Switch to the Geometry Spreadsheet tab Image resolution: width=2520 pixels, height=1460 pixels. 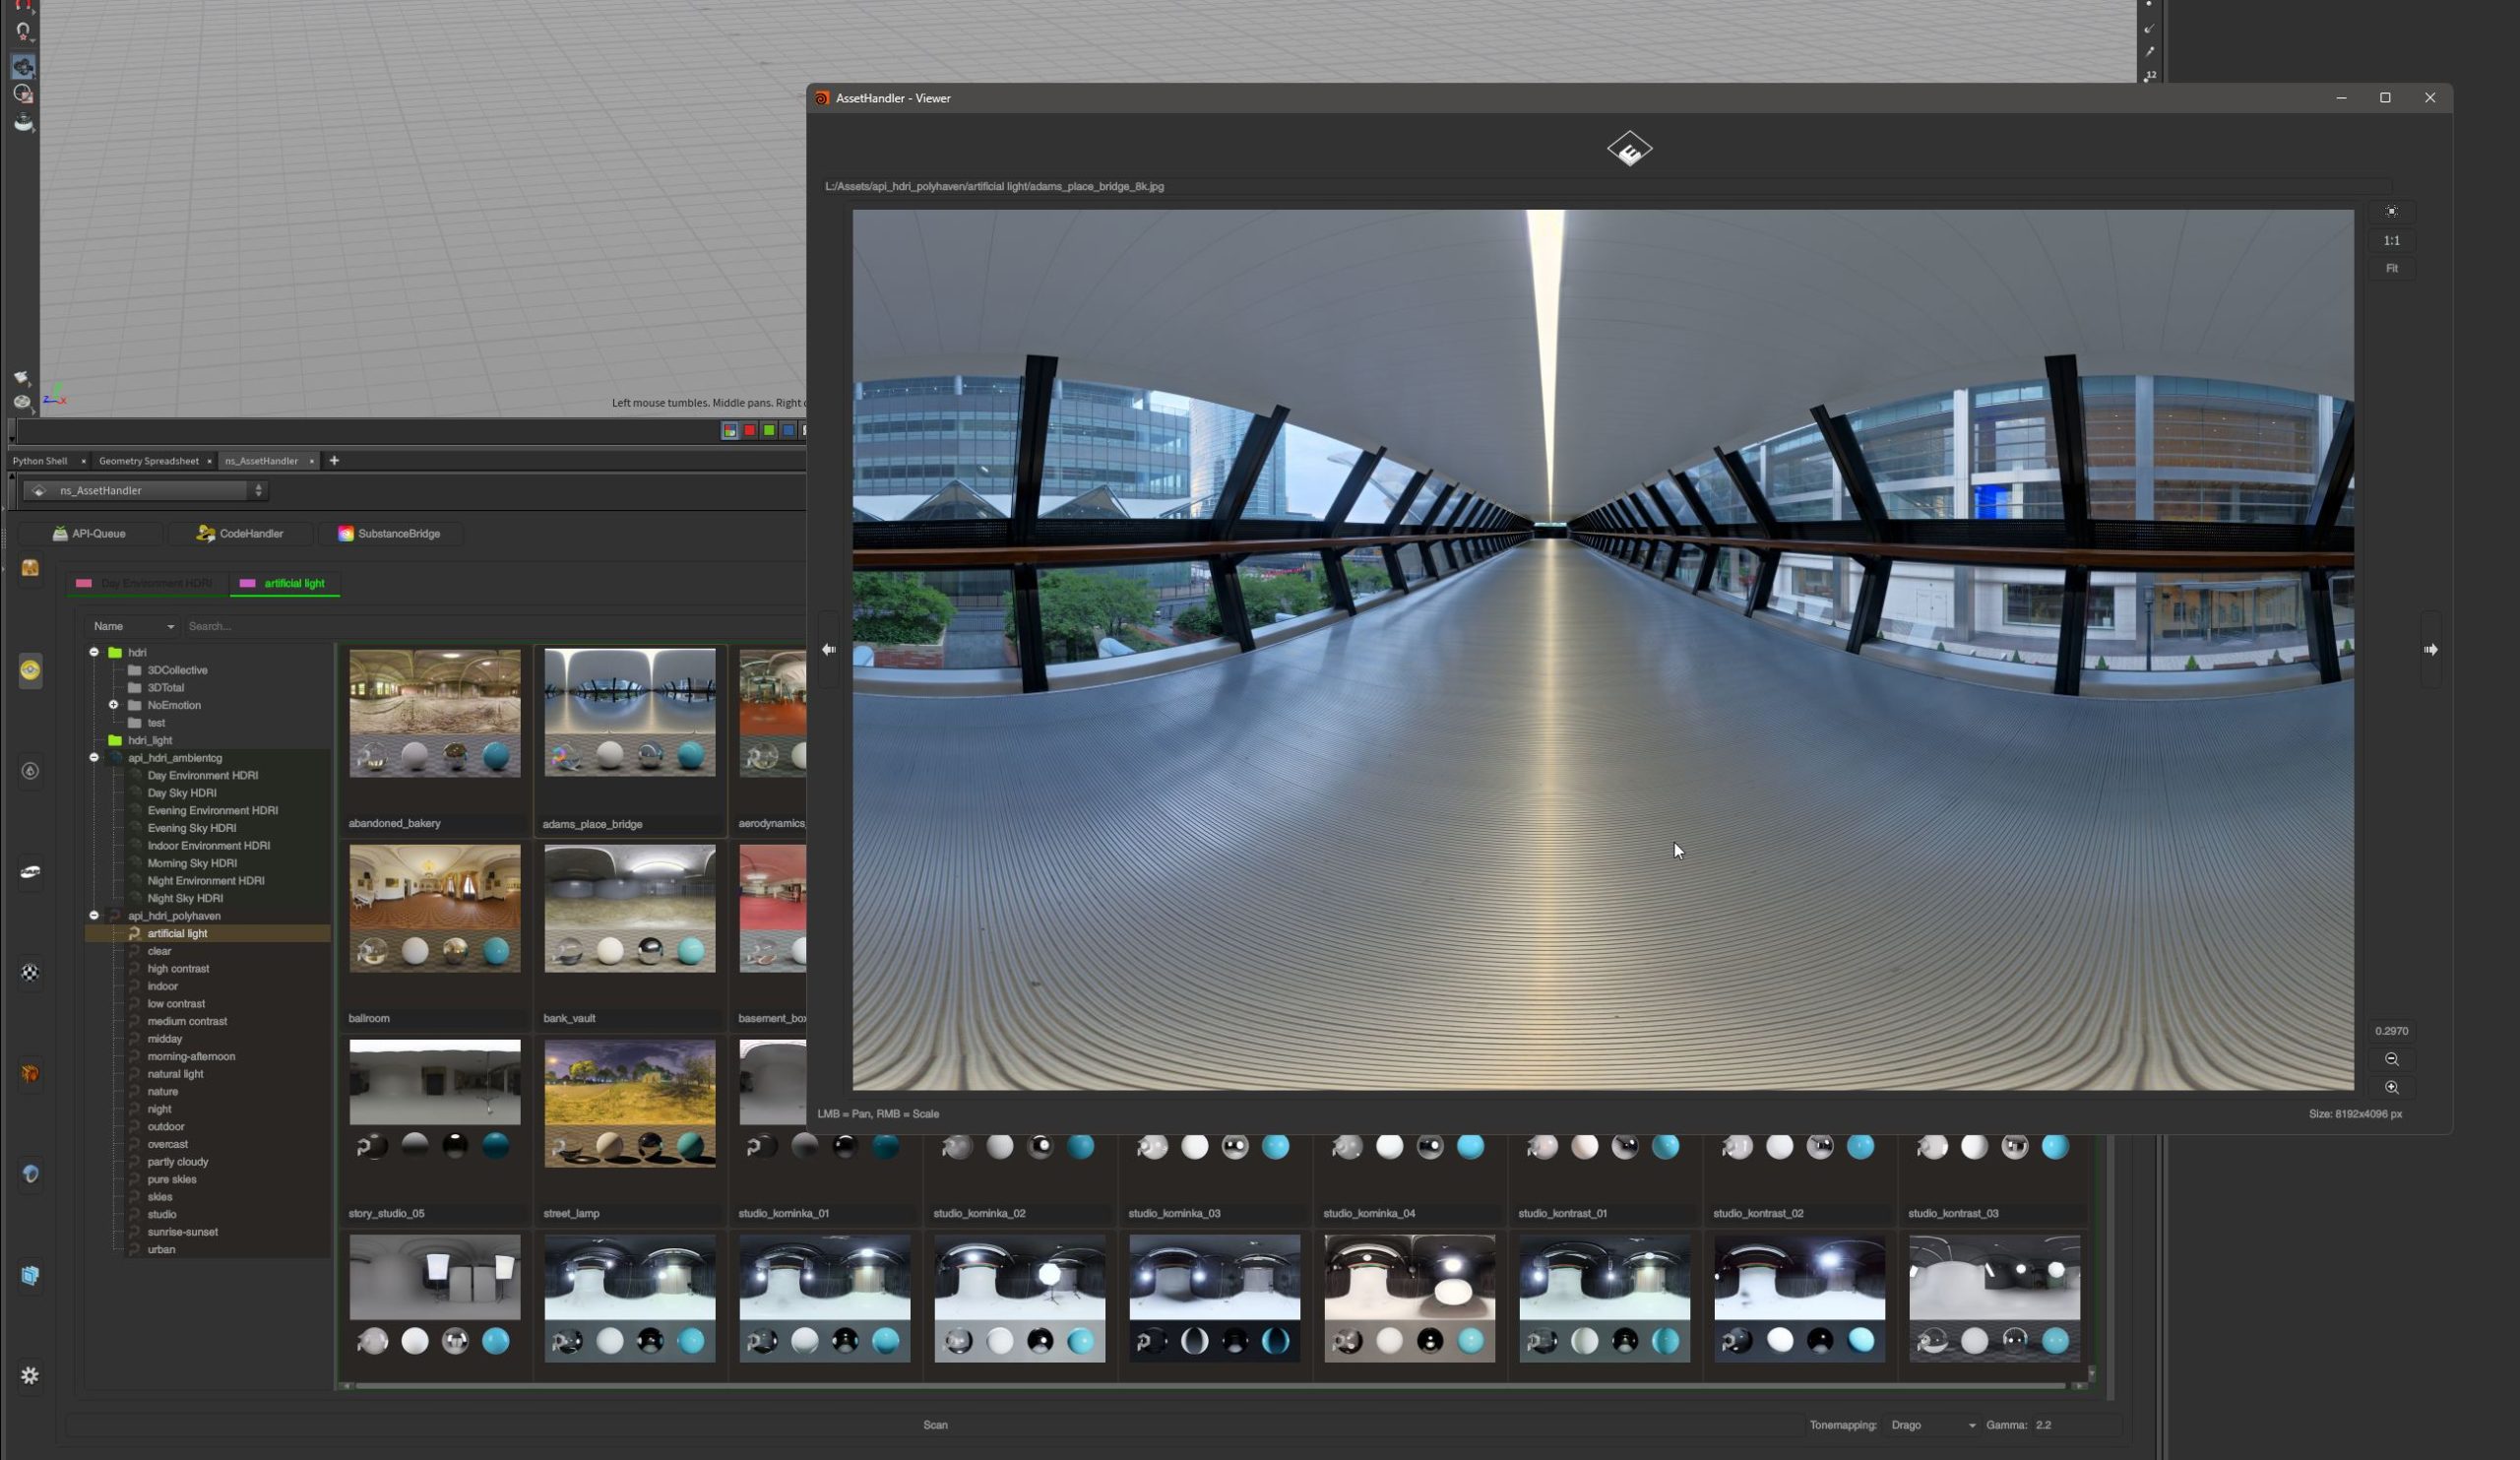pos(148,461)
